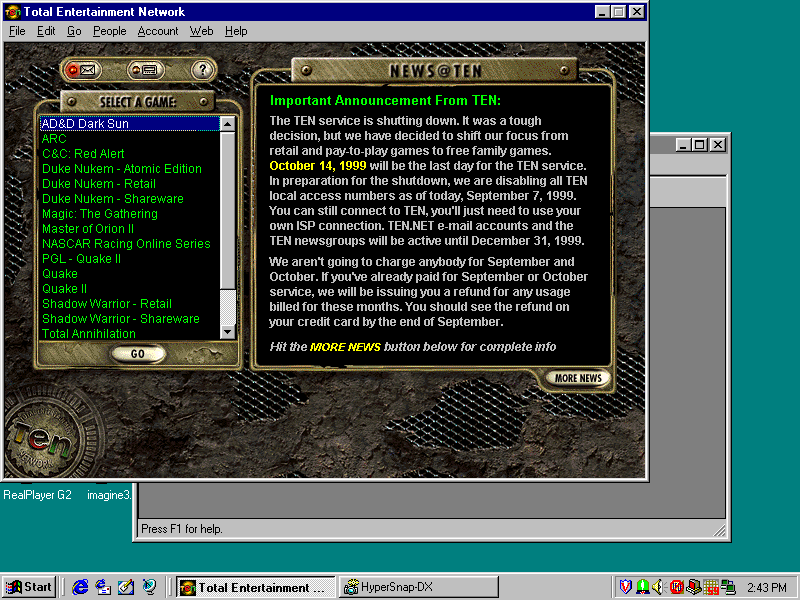
Task: Select C&C: Red Alert game
Action: click(x=130, y=154)
